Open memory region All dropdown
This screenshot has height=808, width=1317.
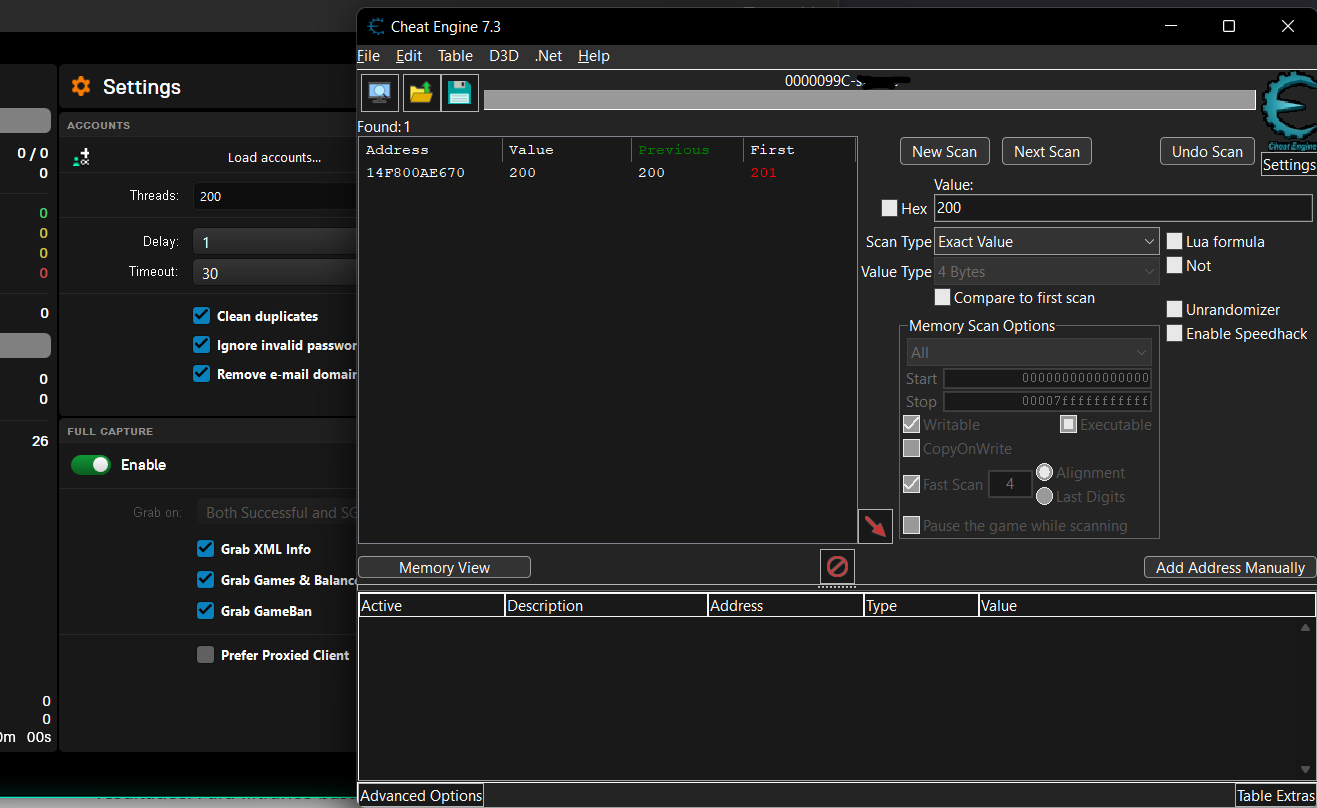1029,352
